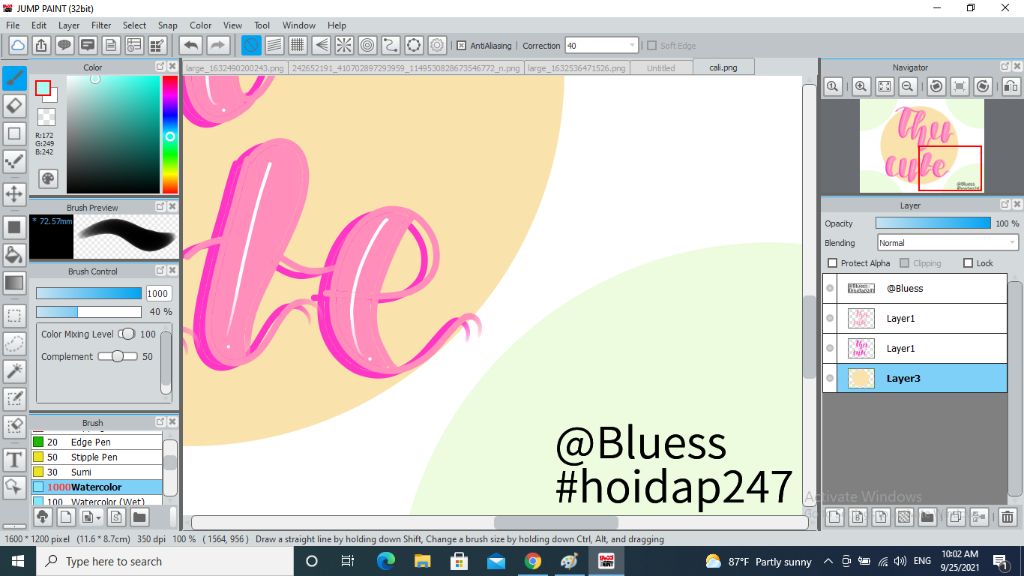1024x576 pixels.
Task: Click the foreground color swatch
Action: tap(43, 88)
